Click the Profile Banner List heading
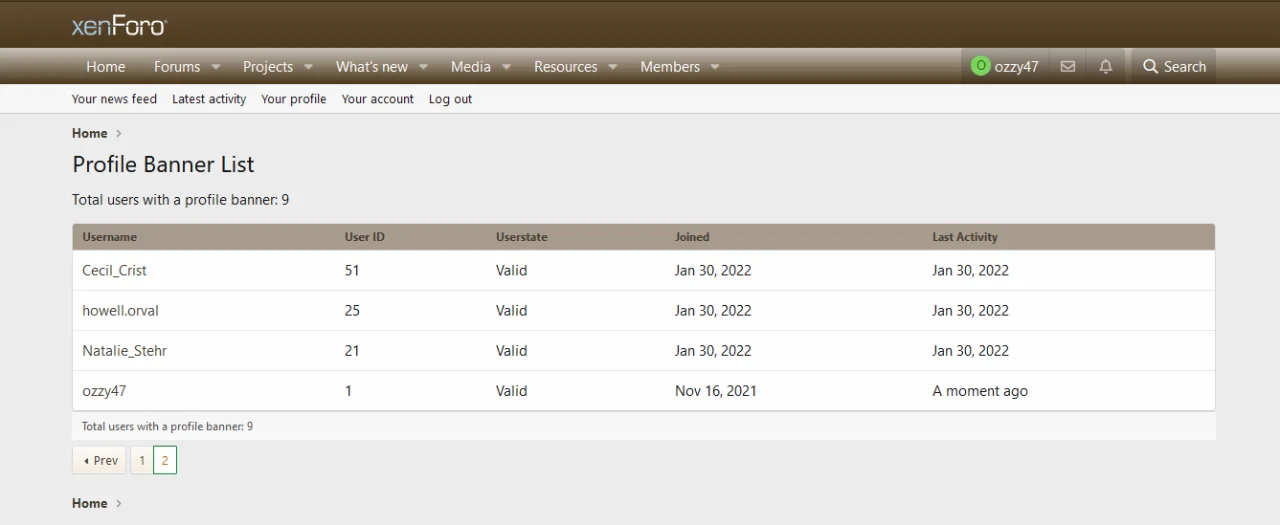1280x525 pixels. (x=164, y=164)
